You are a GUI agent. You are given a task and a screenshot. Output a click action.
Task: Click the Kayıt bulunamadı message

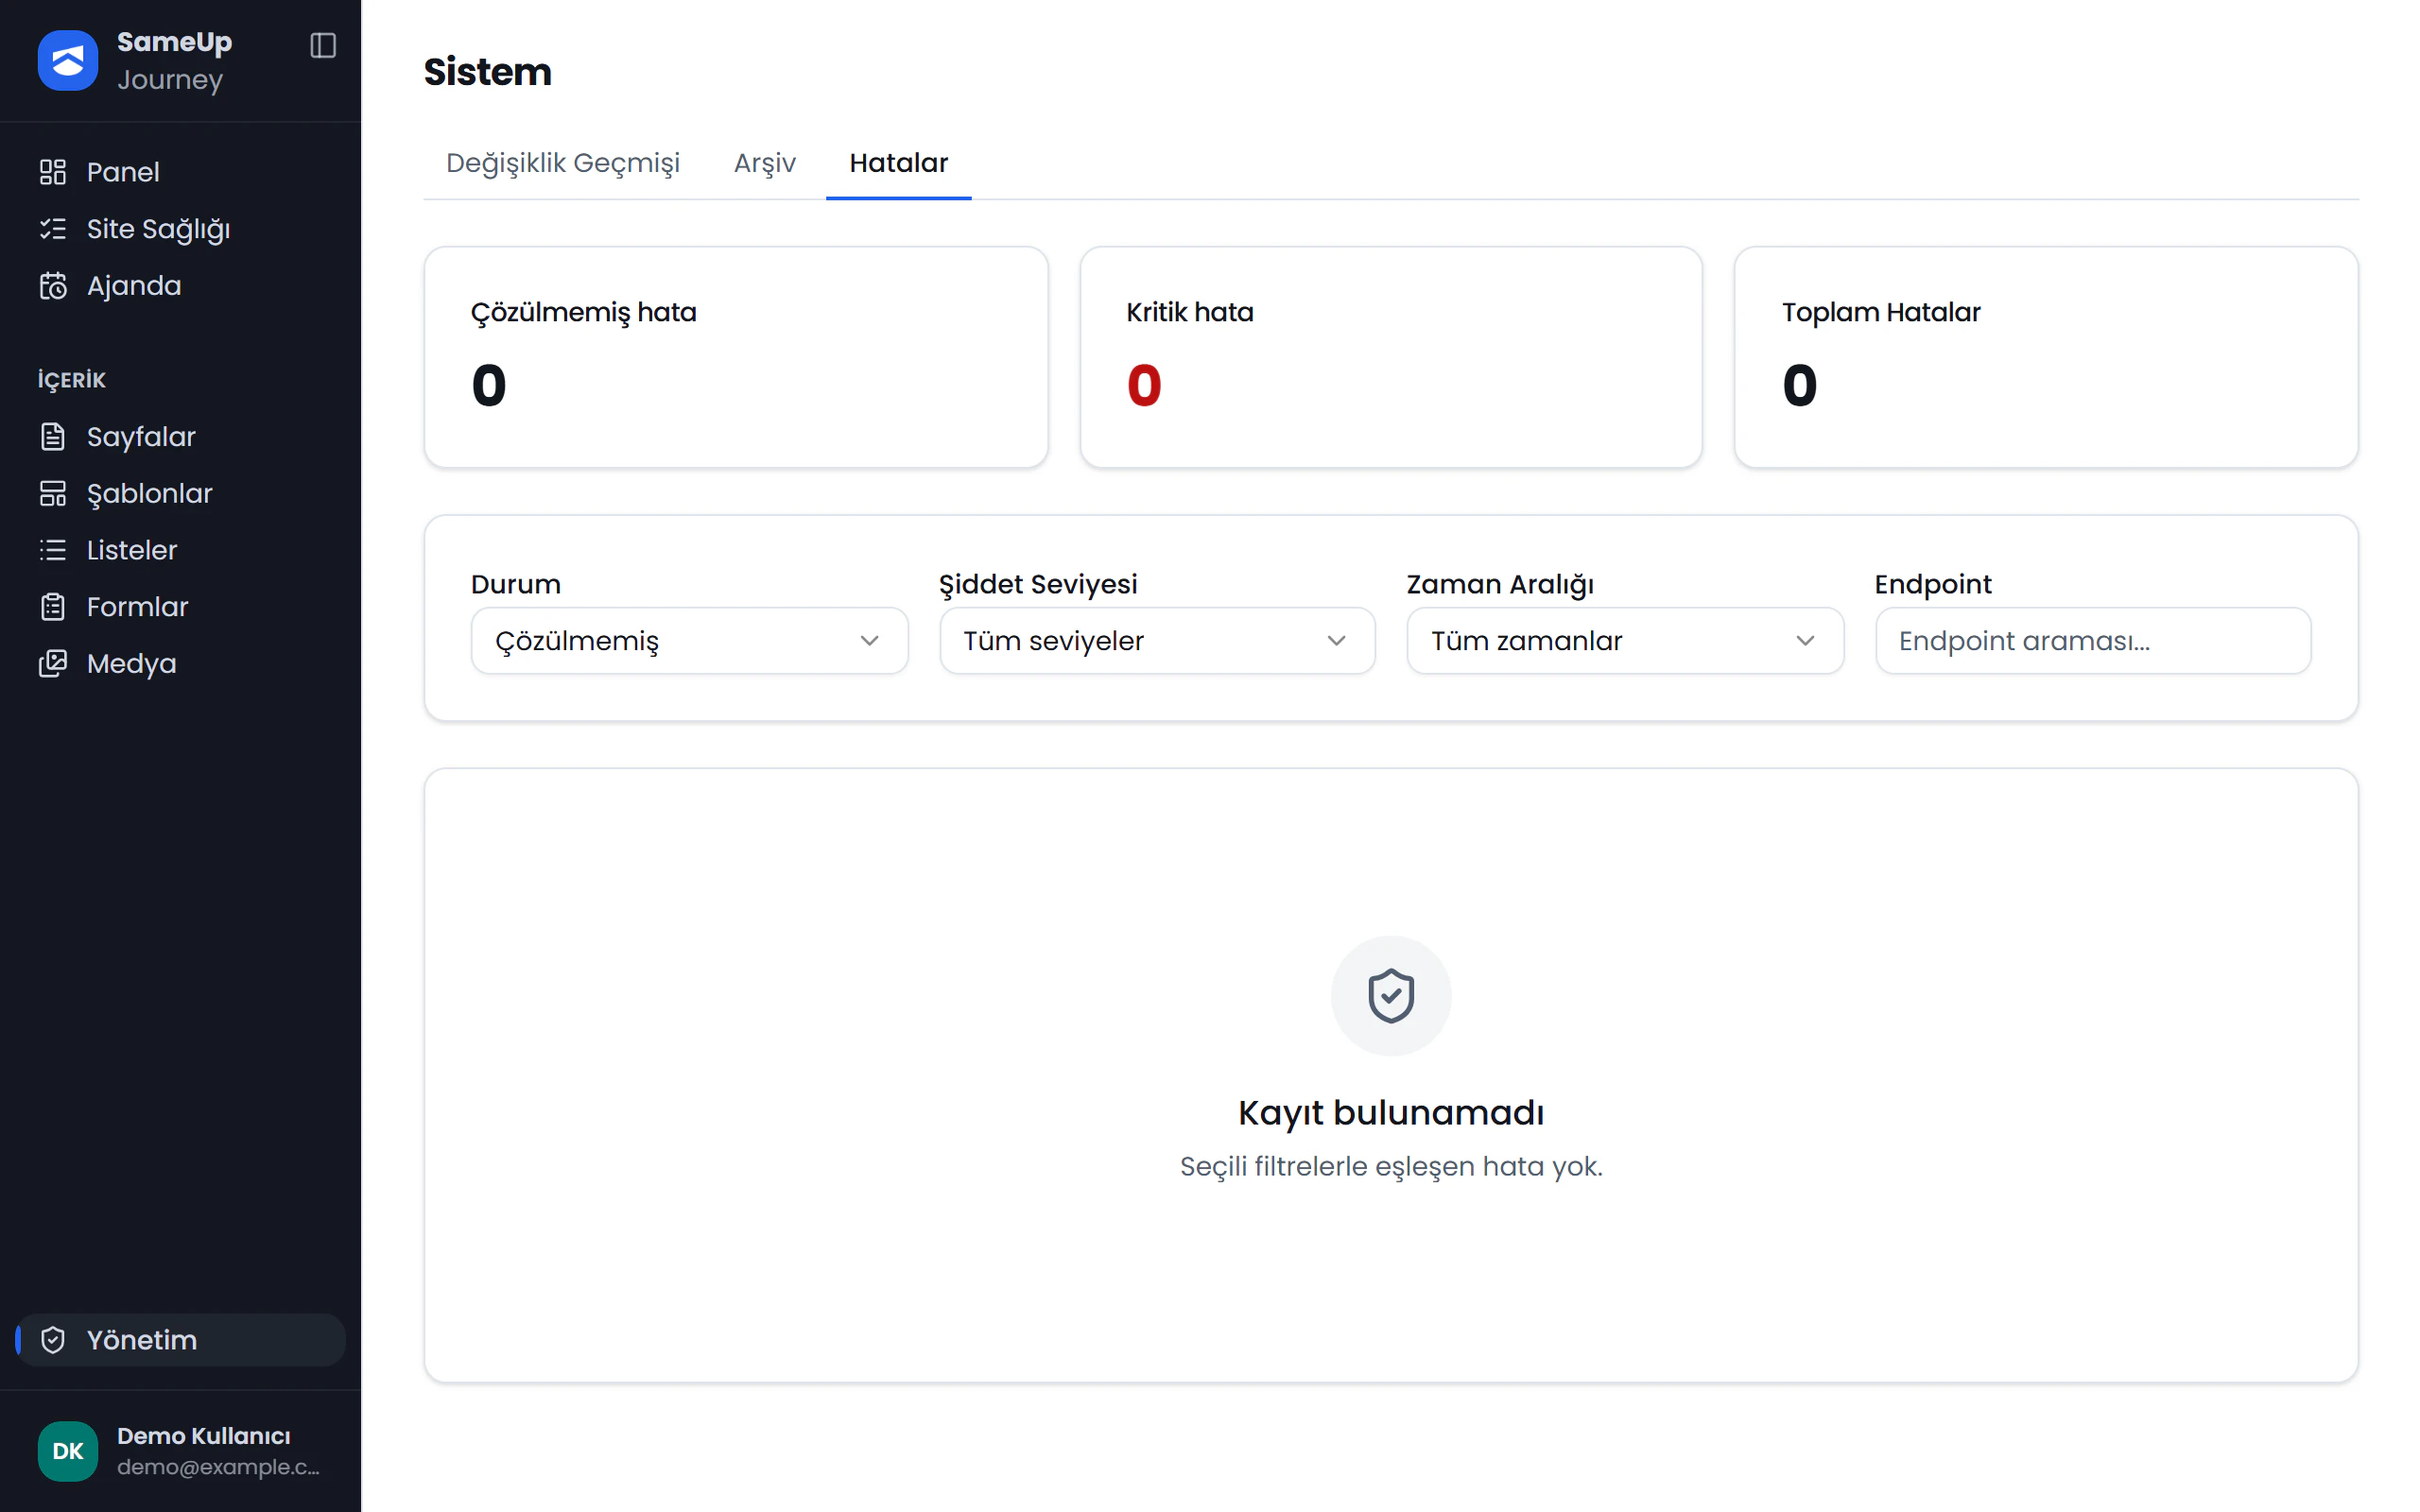(x=1391, y=1112)
